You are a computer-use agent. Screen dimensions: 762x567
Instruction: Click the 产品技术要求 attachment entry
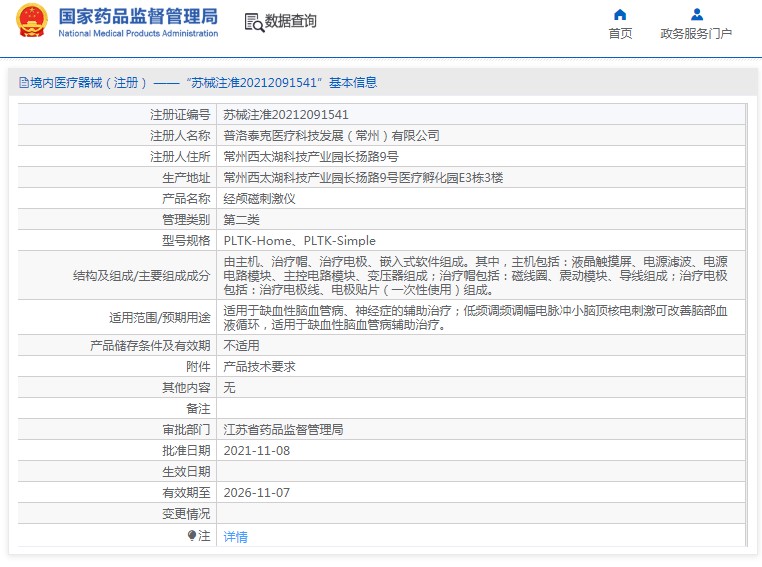259,367
